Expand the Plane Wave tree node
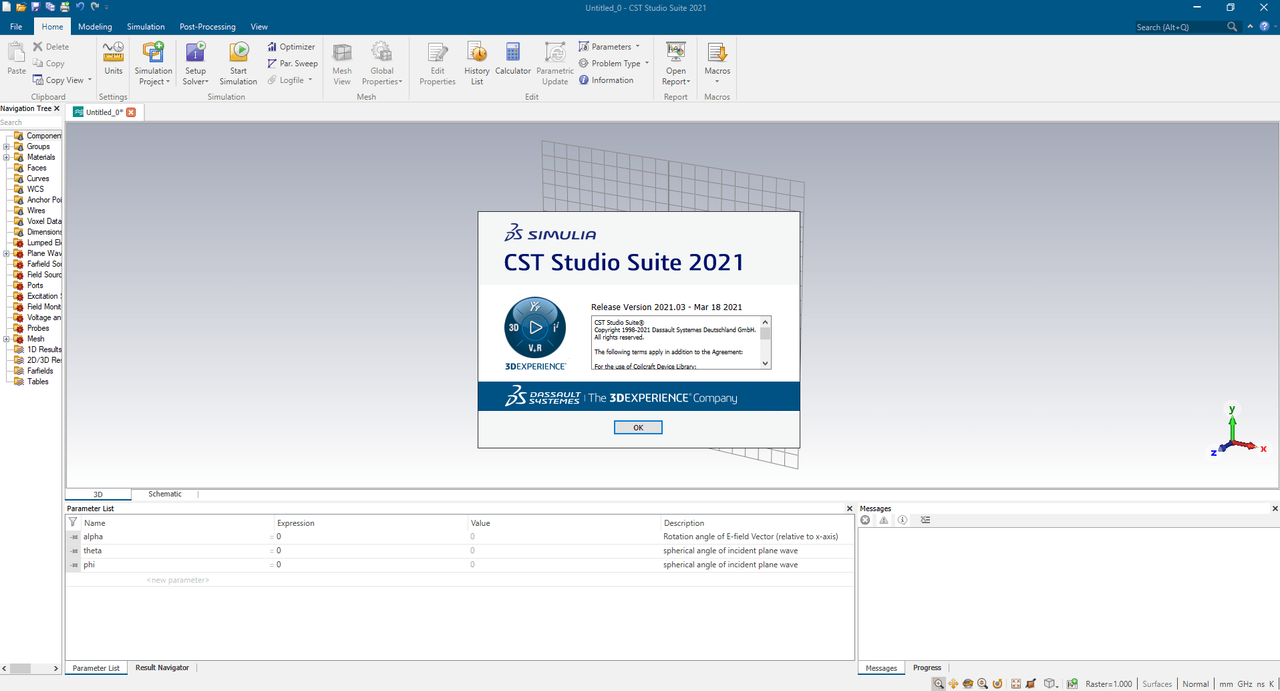This screenshot has height=691, width=1280. (6, 253)
